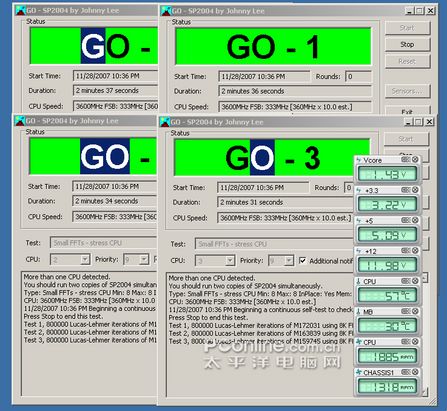Click 'Test 1, 800000 Lucas-Lehmer' line in CPU 2 window
The width and height of the screenshot is (447, 411).
90,324
